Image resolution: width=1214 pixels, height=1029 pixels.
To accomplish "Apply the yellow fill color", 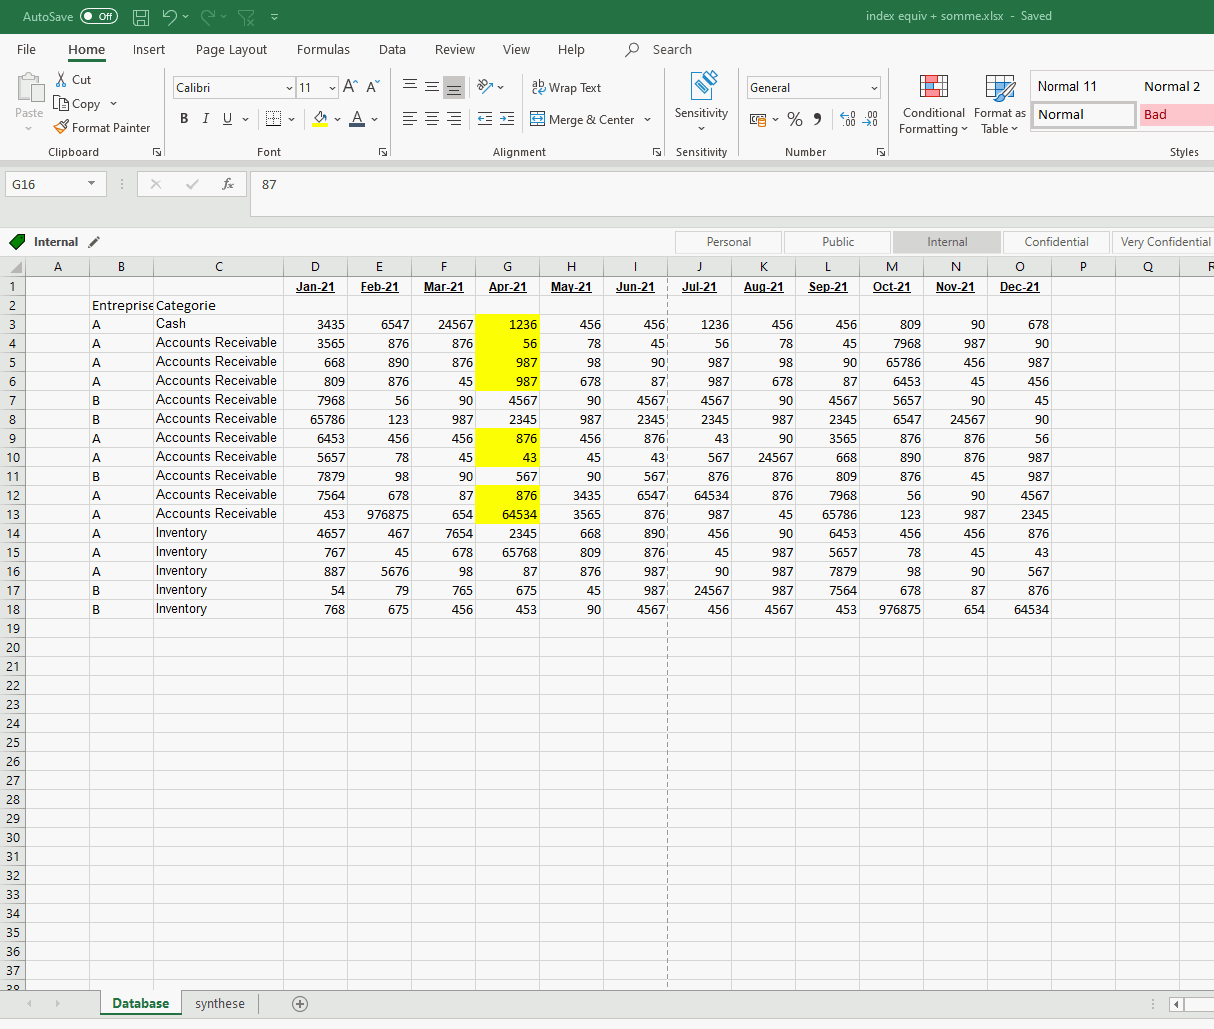I will 320,120.
